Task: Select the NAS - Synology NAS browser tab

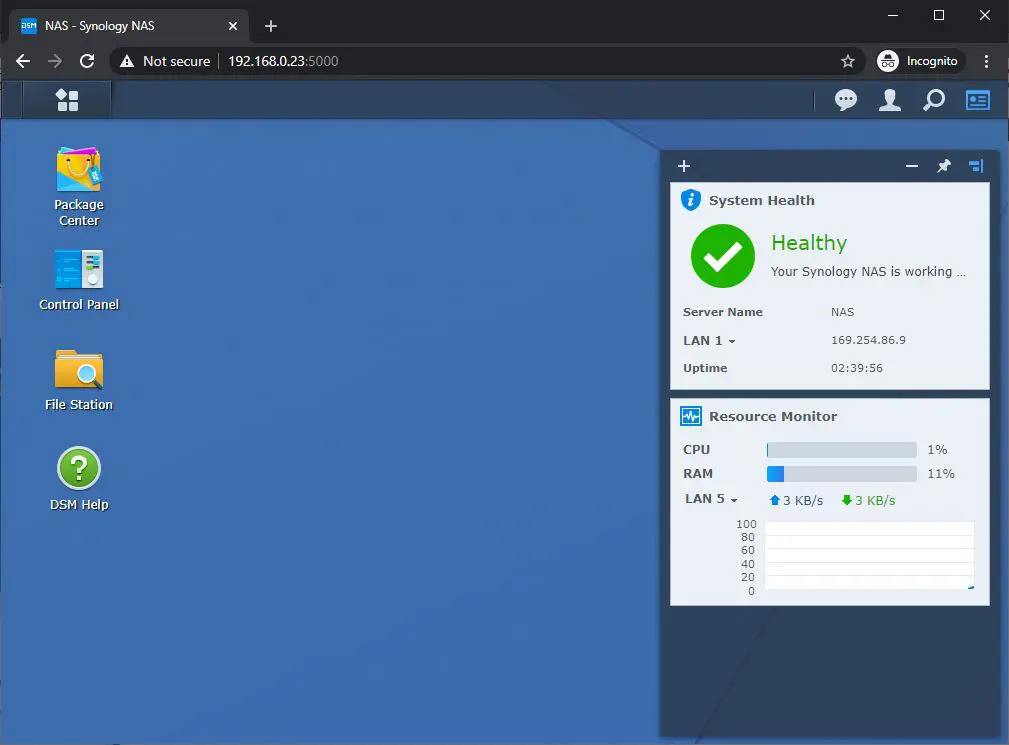Action: [129, 26]
